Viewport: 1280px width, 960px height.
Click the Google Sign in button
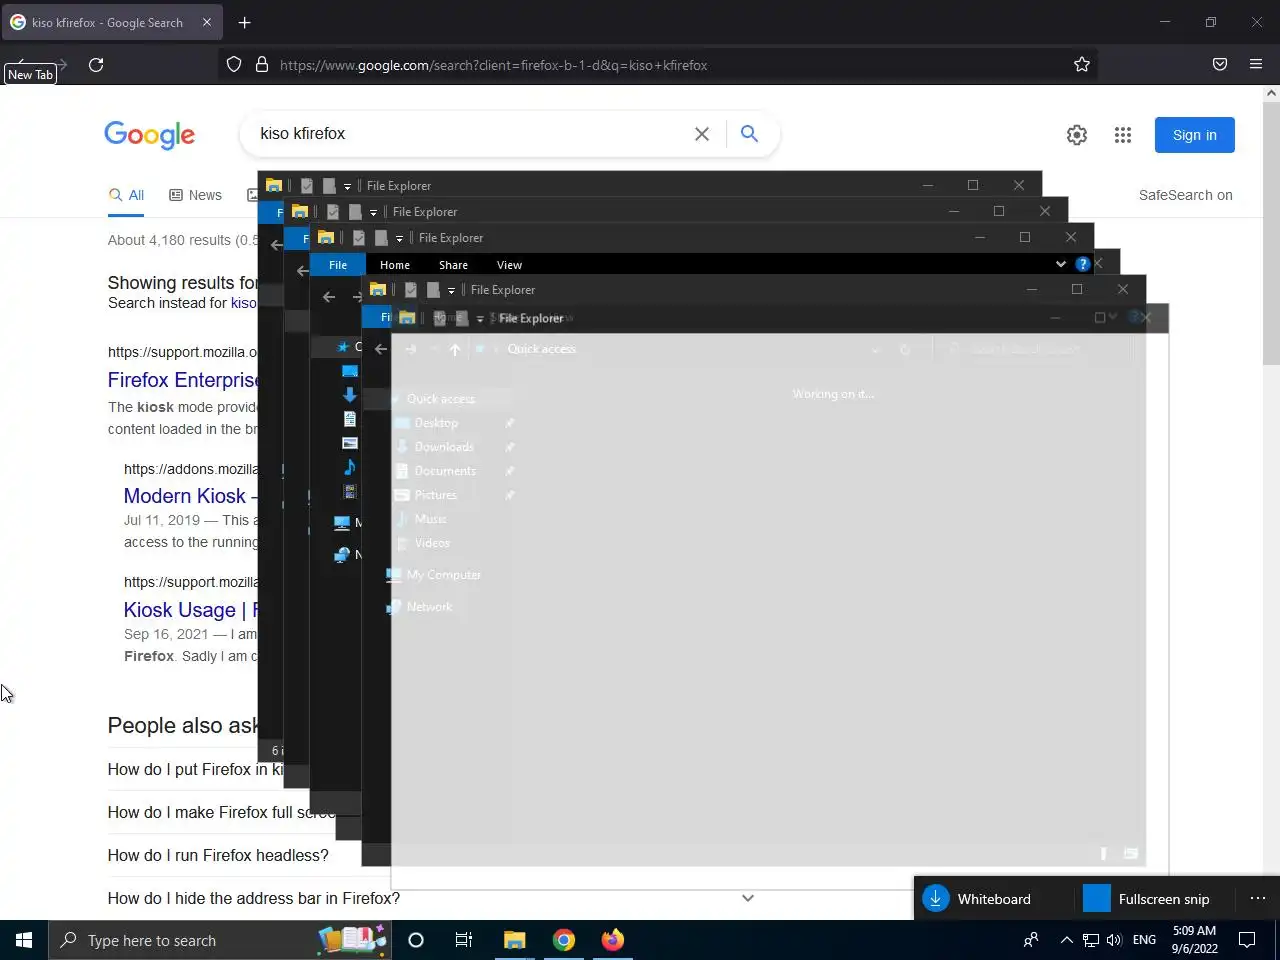(1195, 135)
